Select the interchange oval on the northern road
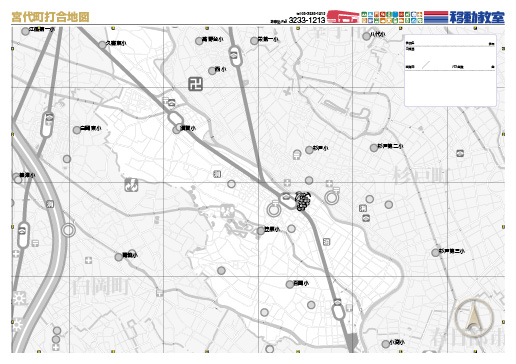Screen dimensions: 516x364 236,56
